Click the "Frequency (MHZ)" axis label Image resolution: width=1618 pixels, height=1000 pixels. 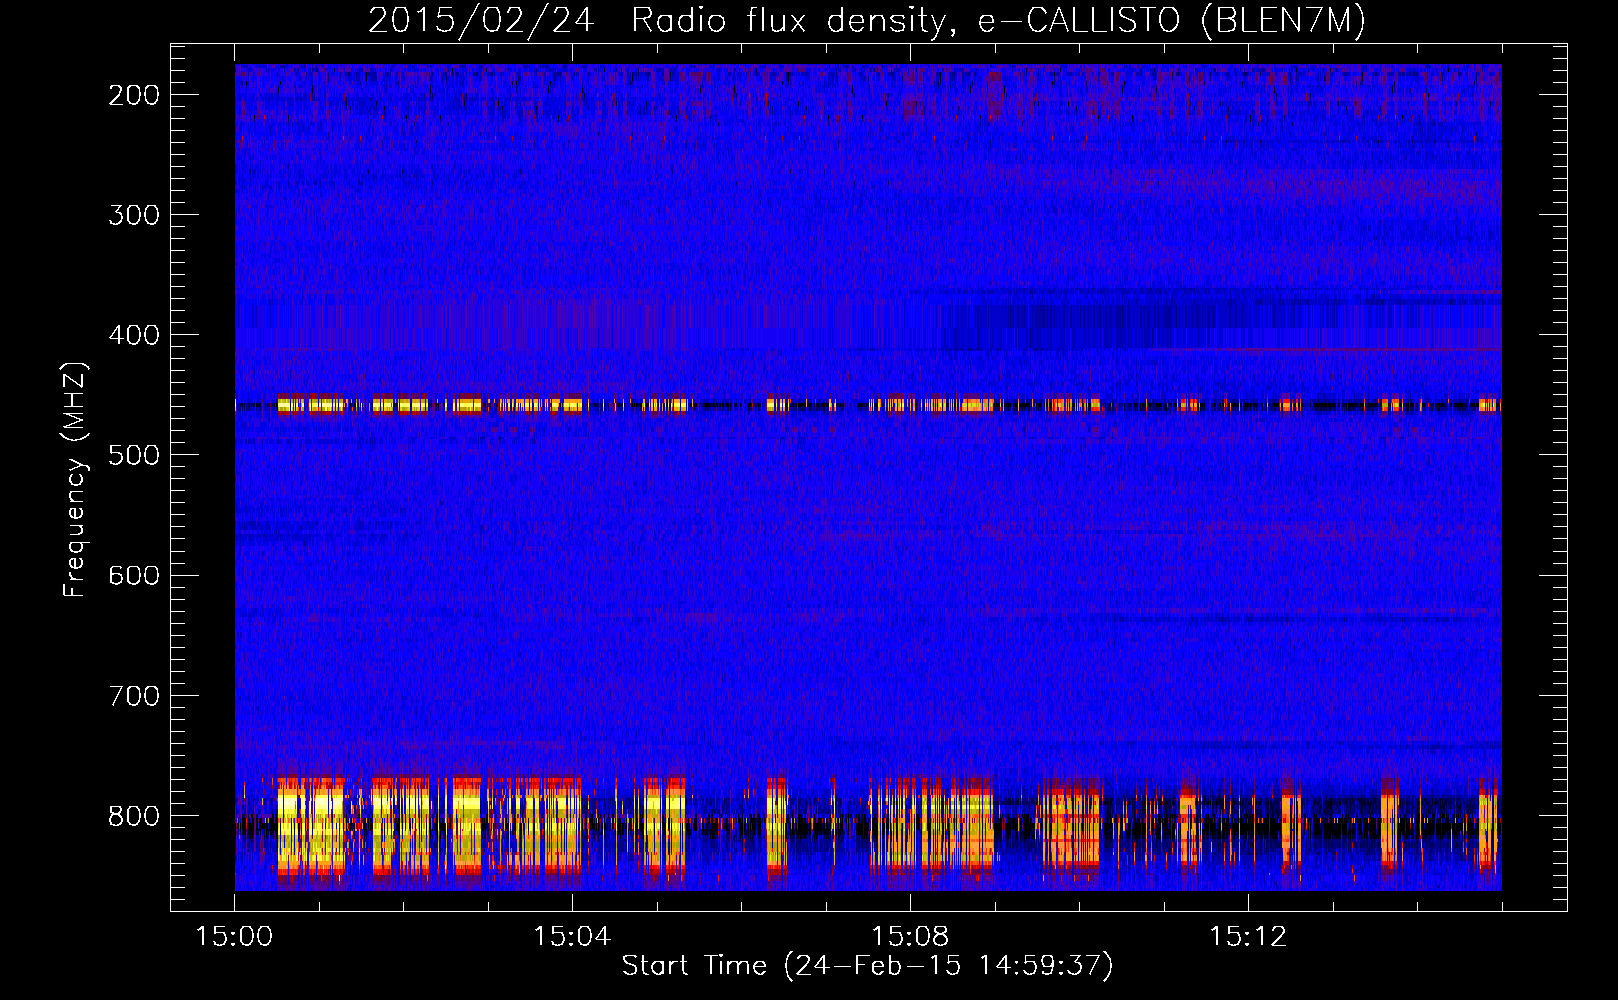click(75, 480)
